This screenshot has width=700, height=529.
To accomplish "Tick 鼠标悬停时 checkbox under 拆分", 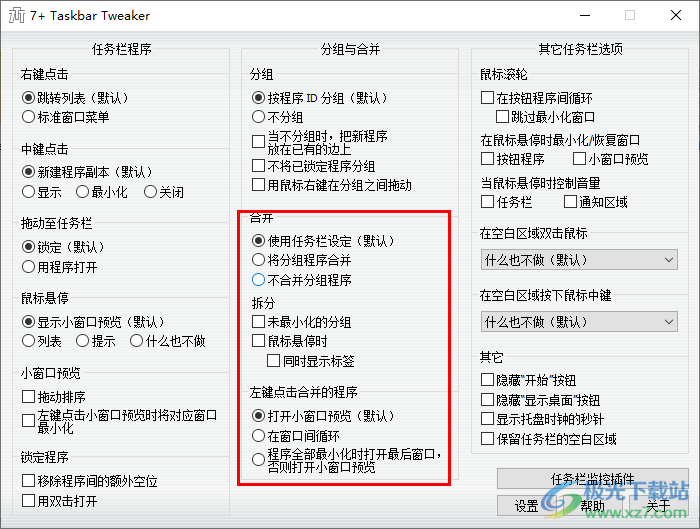I will (x=258, y=341).
